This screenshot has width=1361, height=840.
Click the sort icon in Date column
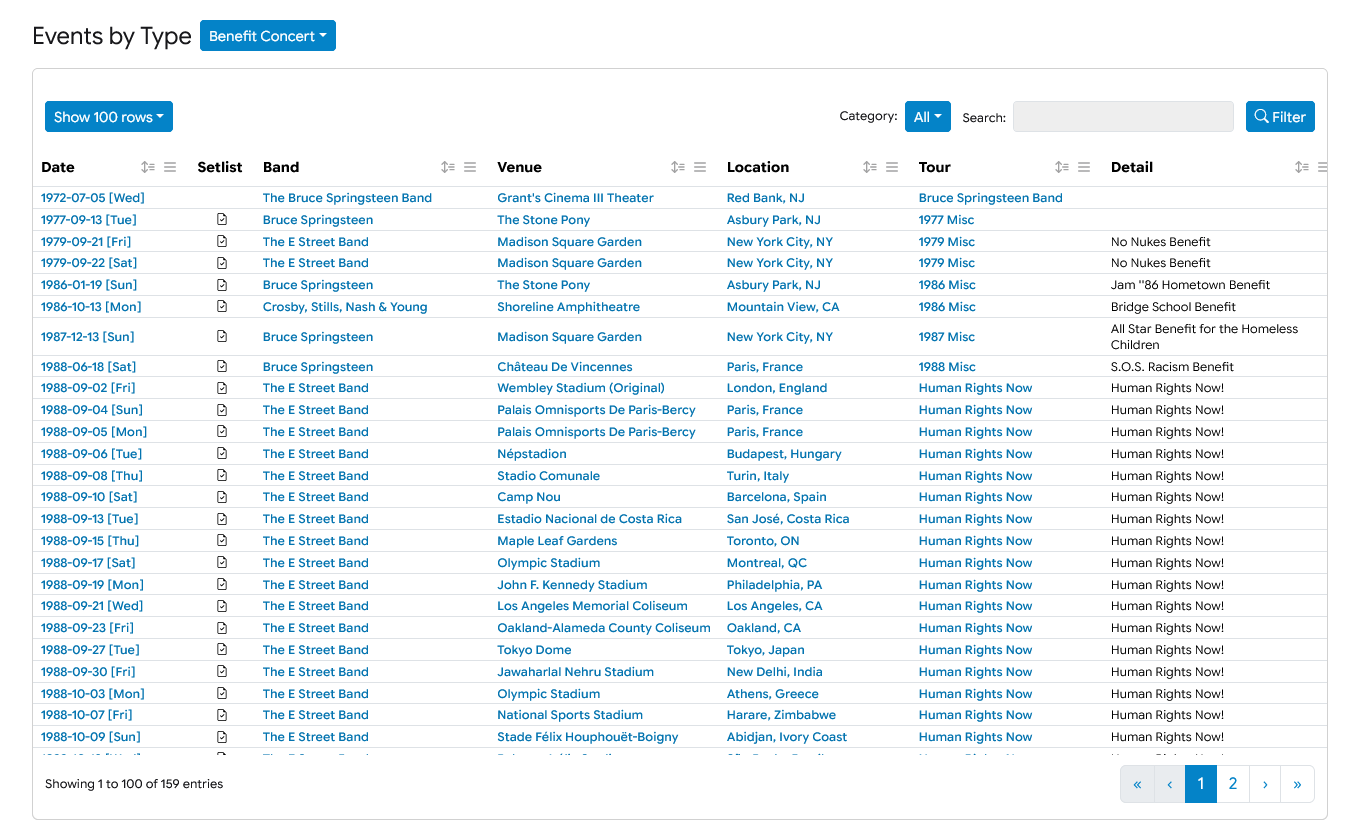click(x=148, y=167)
